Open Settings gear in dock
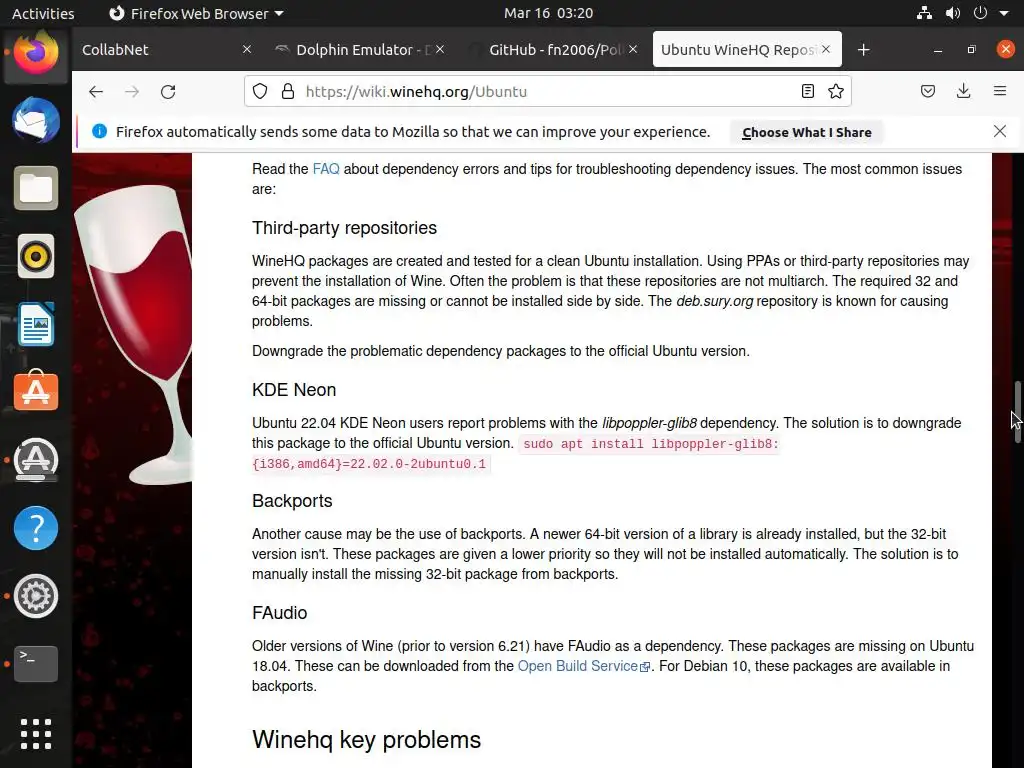1024x768 pixels. [x=36, y=596]
